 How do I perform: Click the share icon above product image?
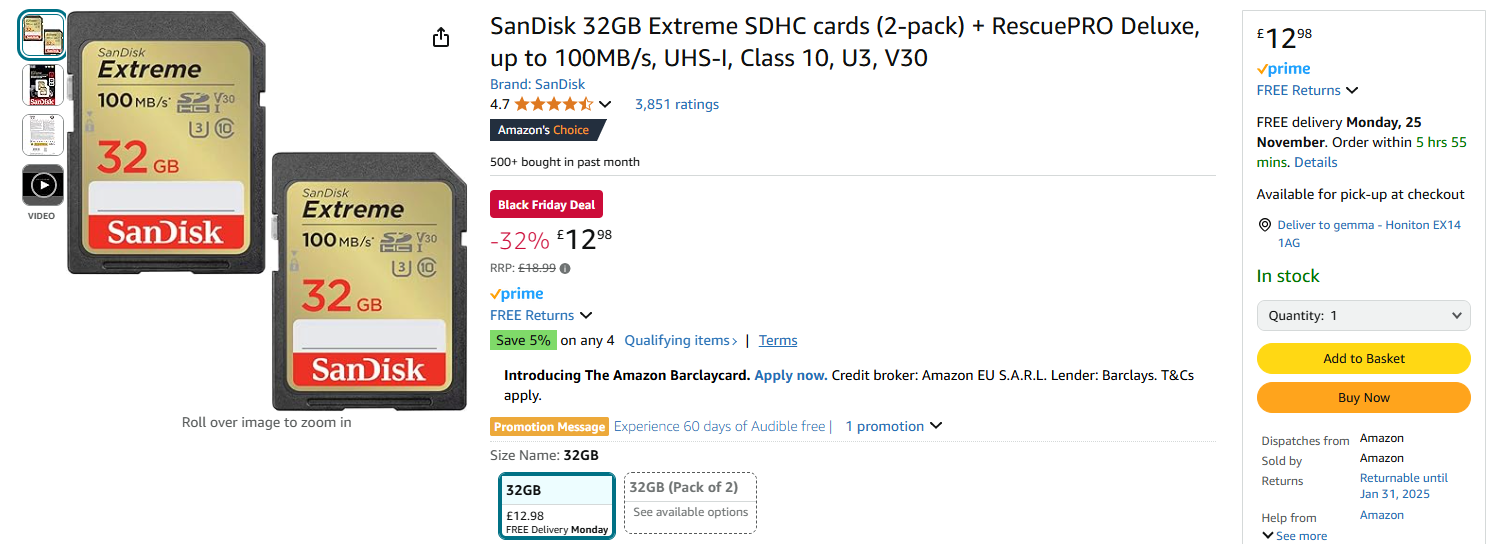[x=441, y=38]
